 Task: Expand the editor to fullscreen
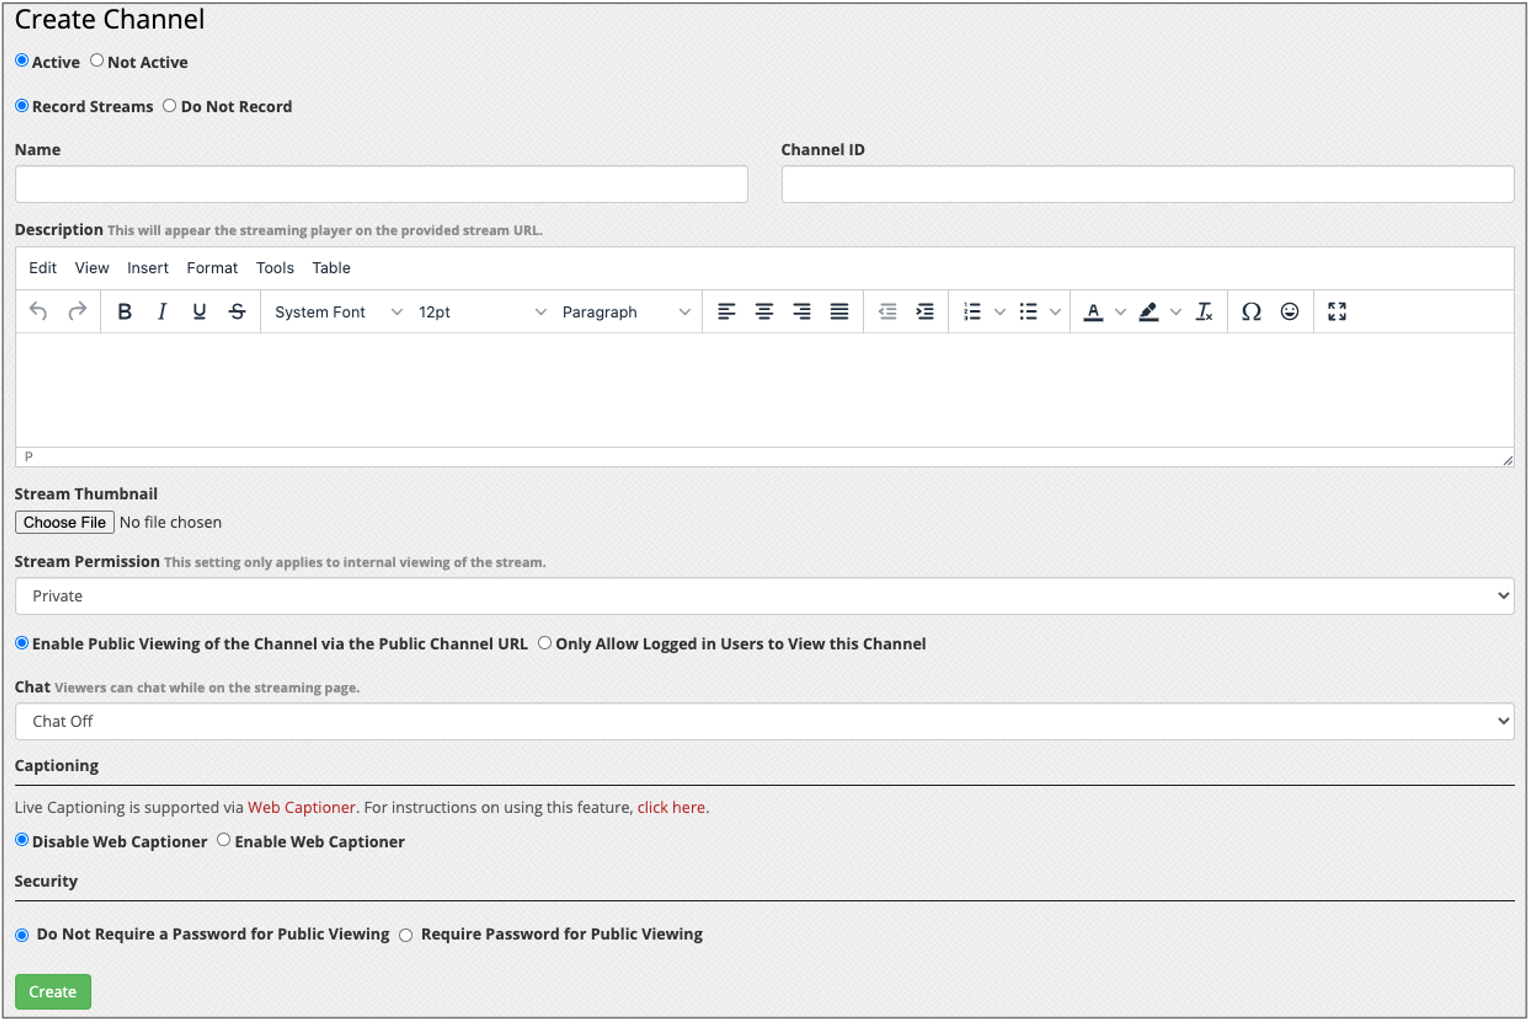click(1337, 312)
